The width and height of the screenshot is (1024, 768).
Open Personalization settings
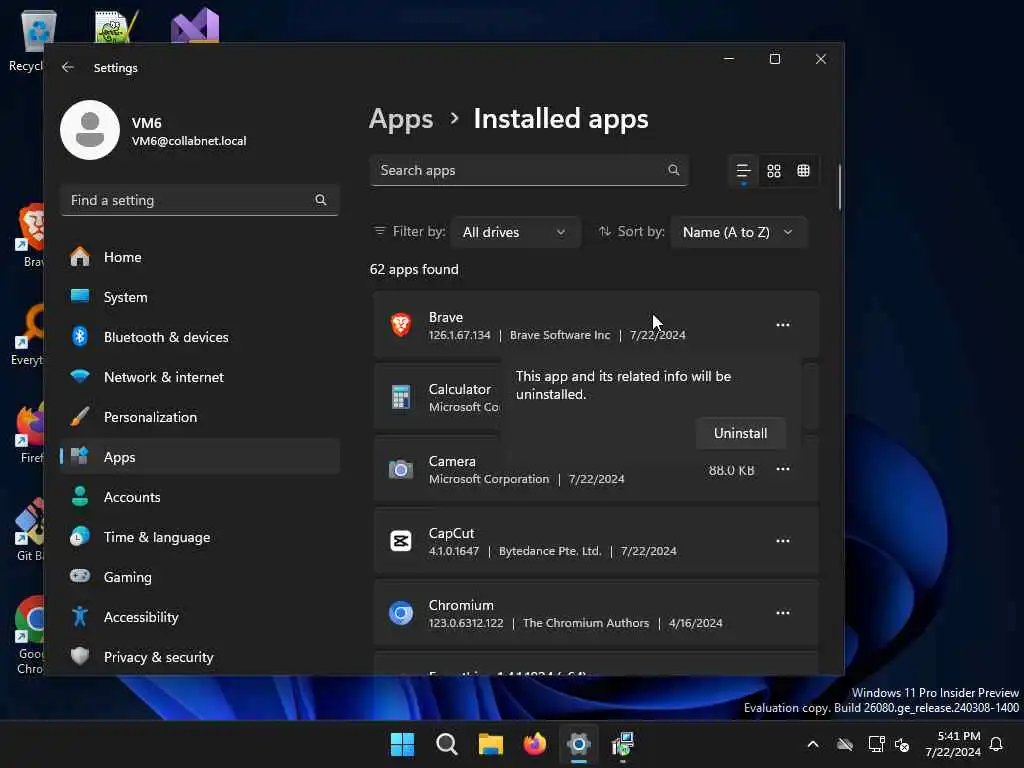(x=200, y=417)
